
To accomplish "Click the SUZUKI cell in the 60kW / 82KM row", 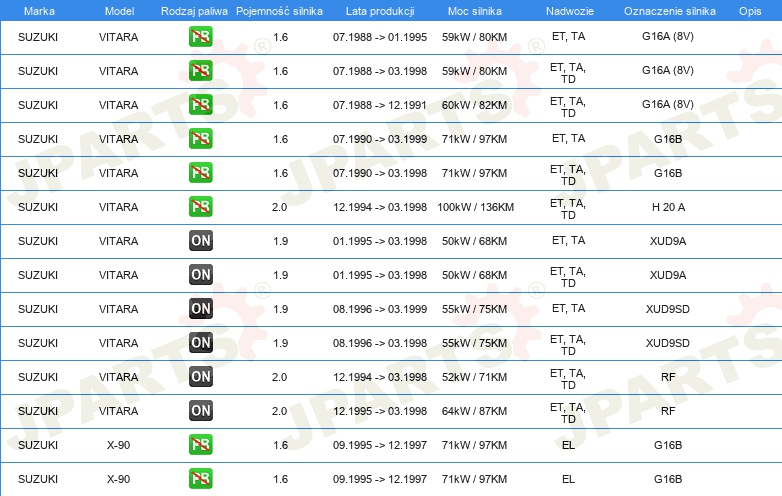I will point(38,105).
